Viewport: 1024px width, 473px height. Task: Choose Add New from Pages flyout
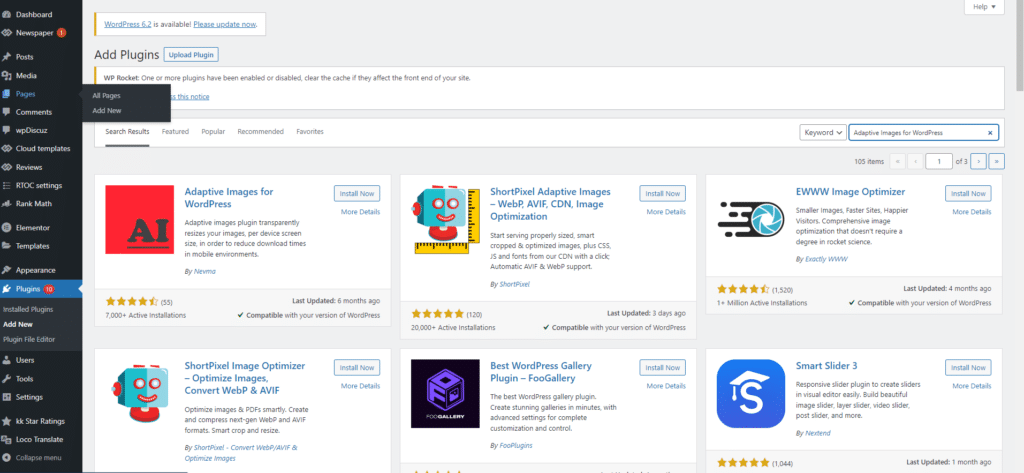tap(107, 110)
